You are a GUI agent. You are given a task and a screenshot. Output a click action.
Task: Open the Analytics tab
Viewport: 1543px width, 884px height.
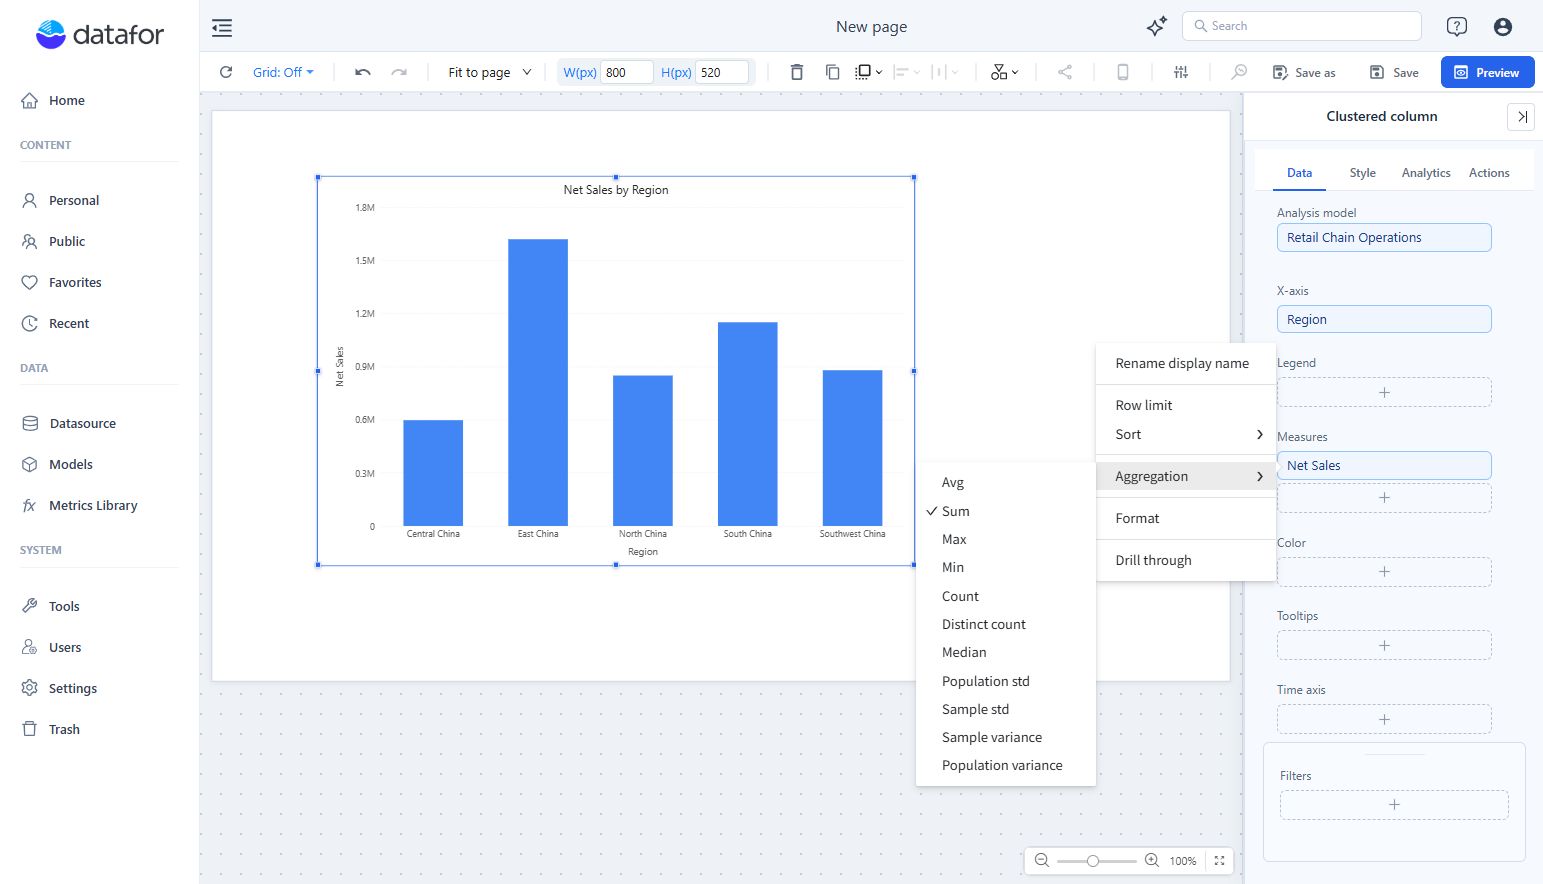1426,173
